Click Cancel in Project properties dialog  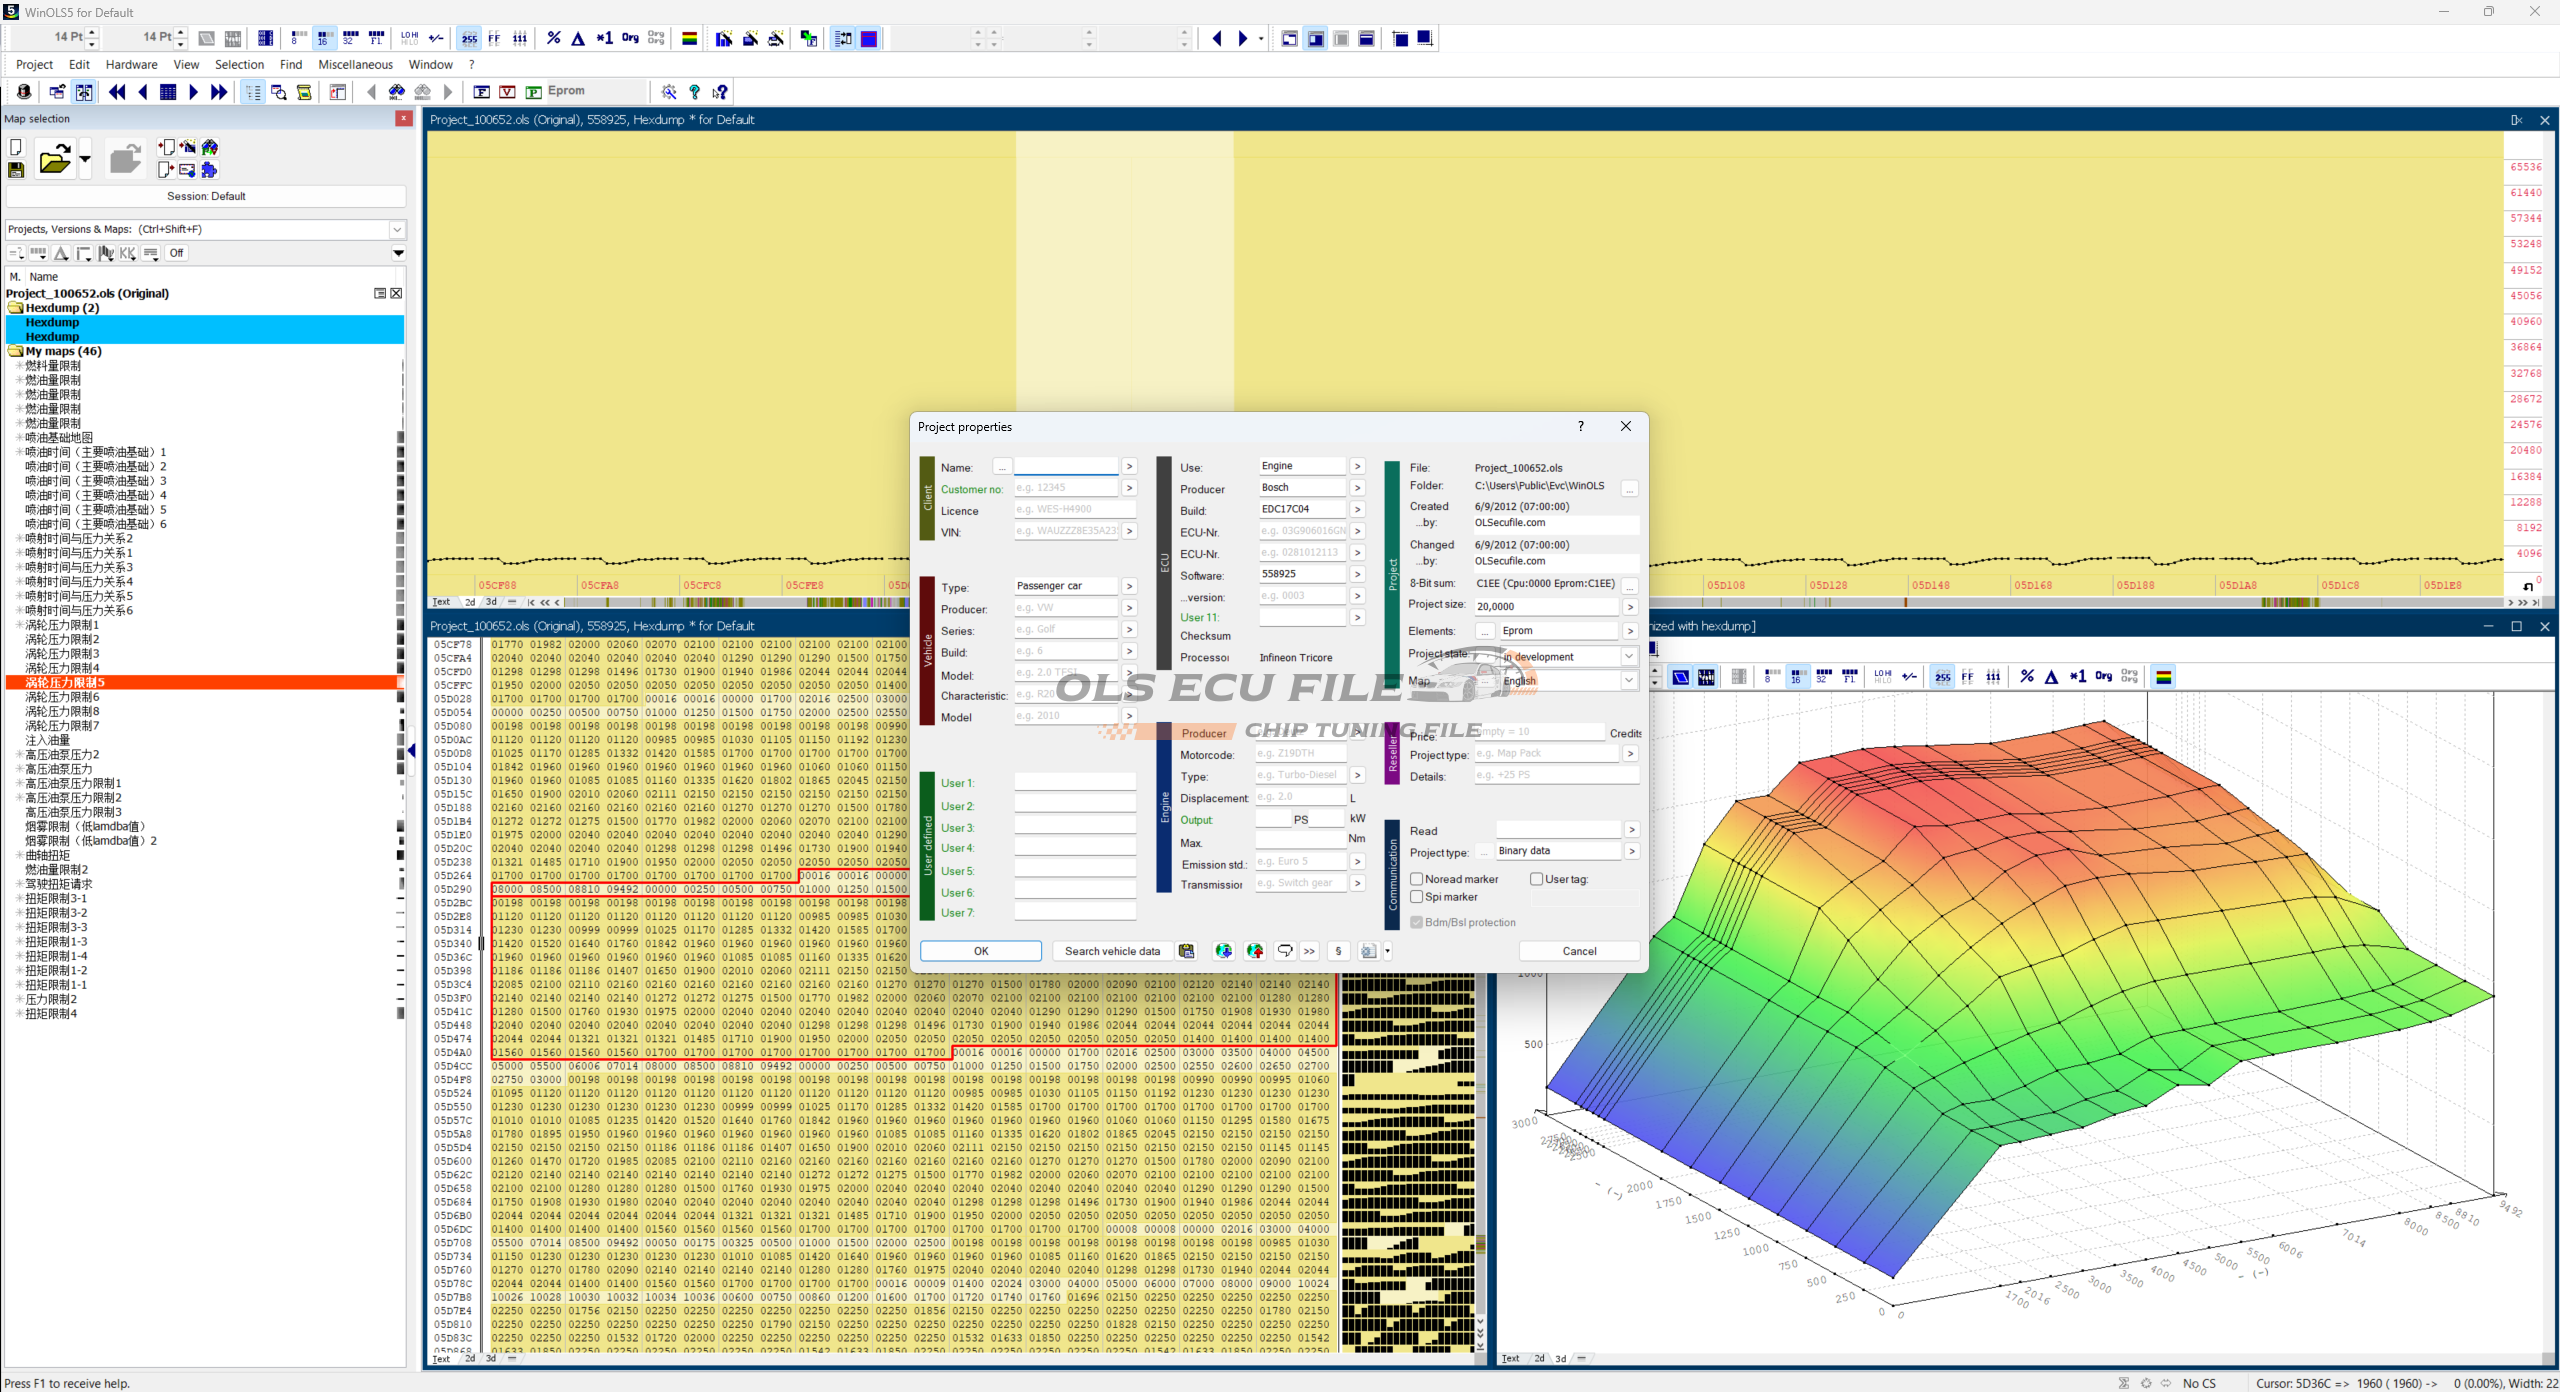click(1579, 951)
